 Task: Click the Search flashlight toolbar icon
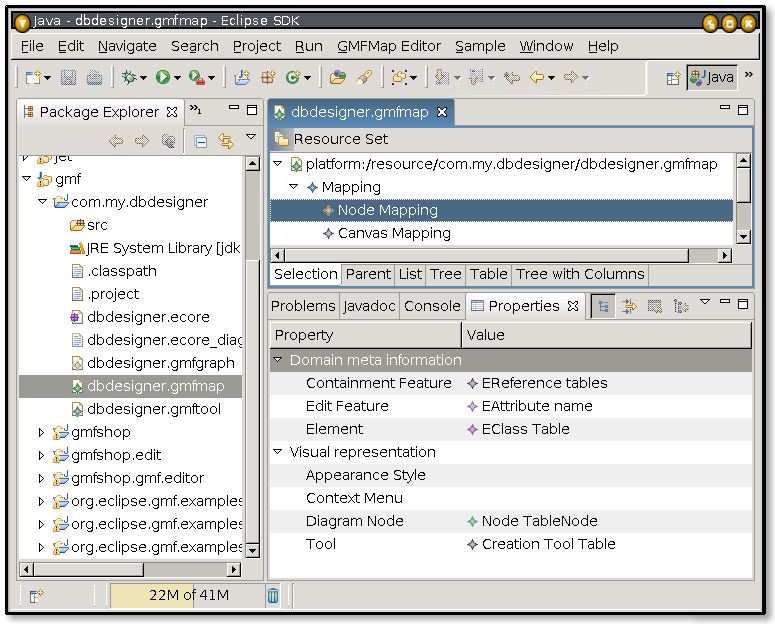364,77
